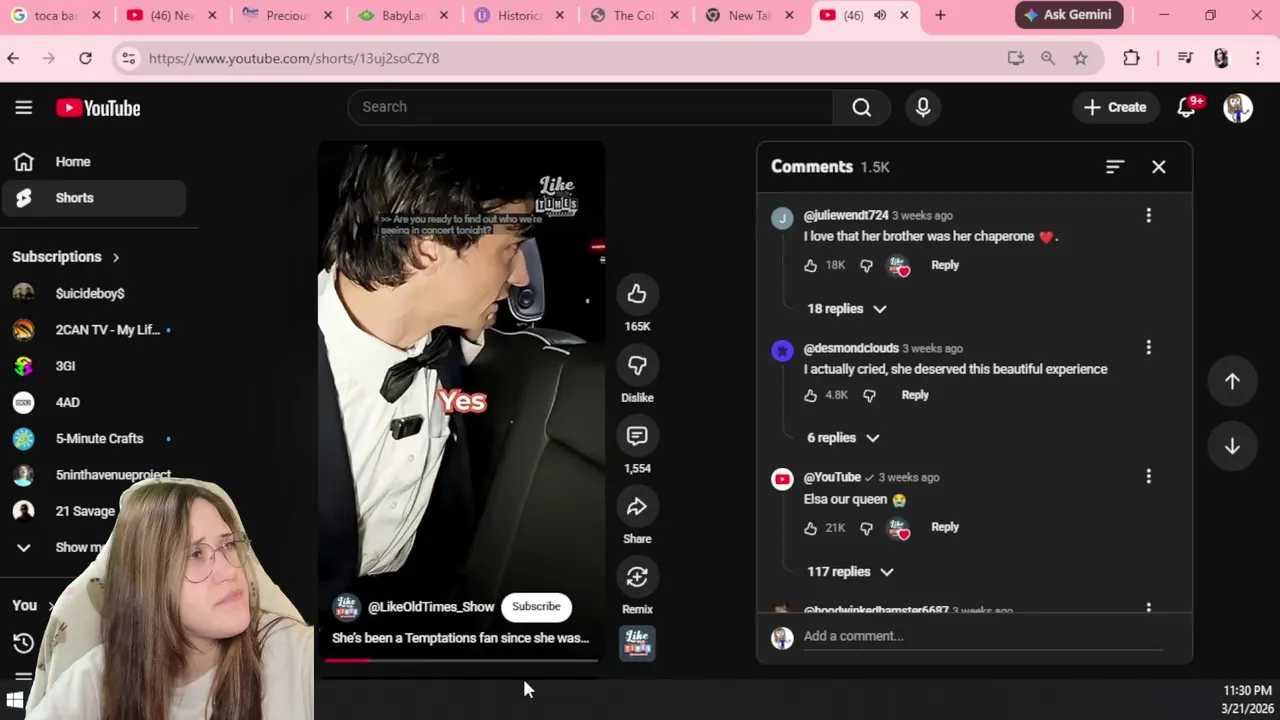Image resolution: width=1280 pixels, height=720 pixels.
Task: Open the Create button
Action: (x=1115, y=107)
